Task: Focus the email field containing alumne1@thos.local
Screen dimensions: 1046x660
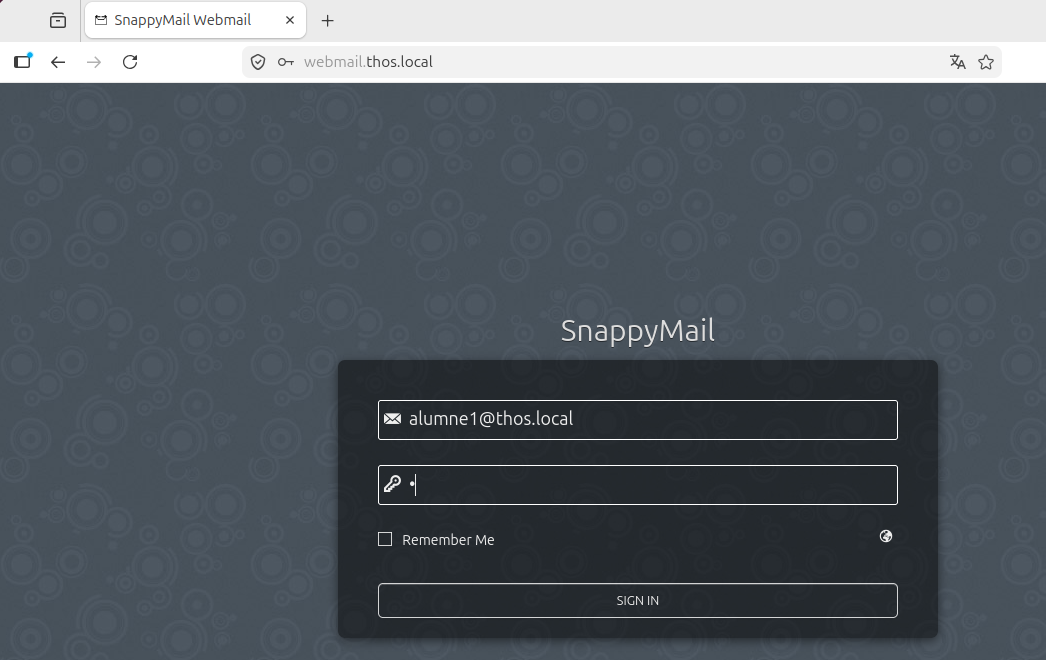Action: pos(637,420)
